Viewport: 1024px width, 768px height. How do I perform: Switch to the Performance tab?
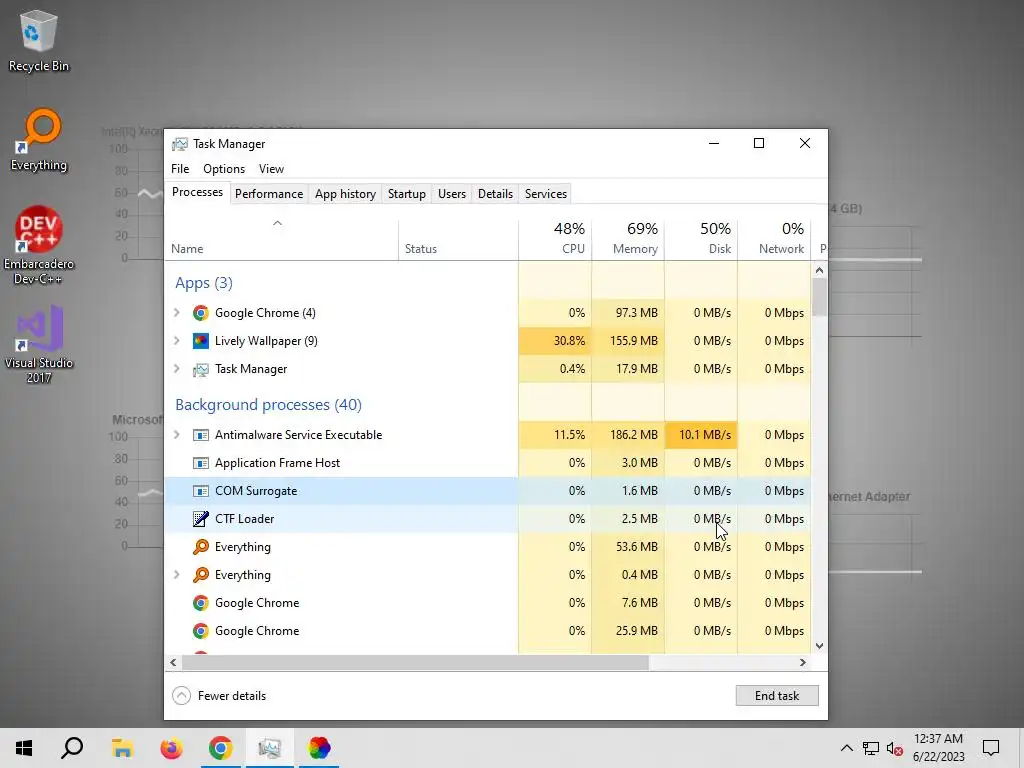[x=269, y=194]
